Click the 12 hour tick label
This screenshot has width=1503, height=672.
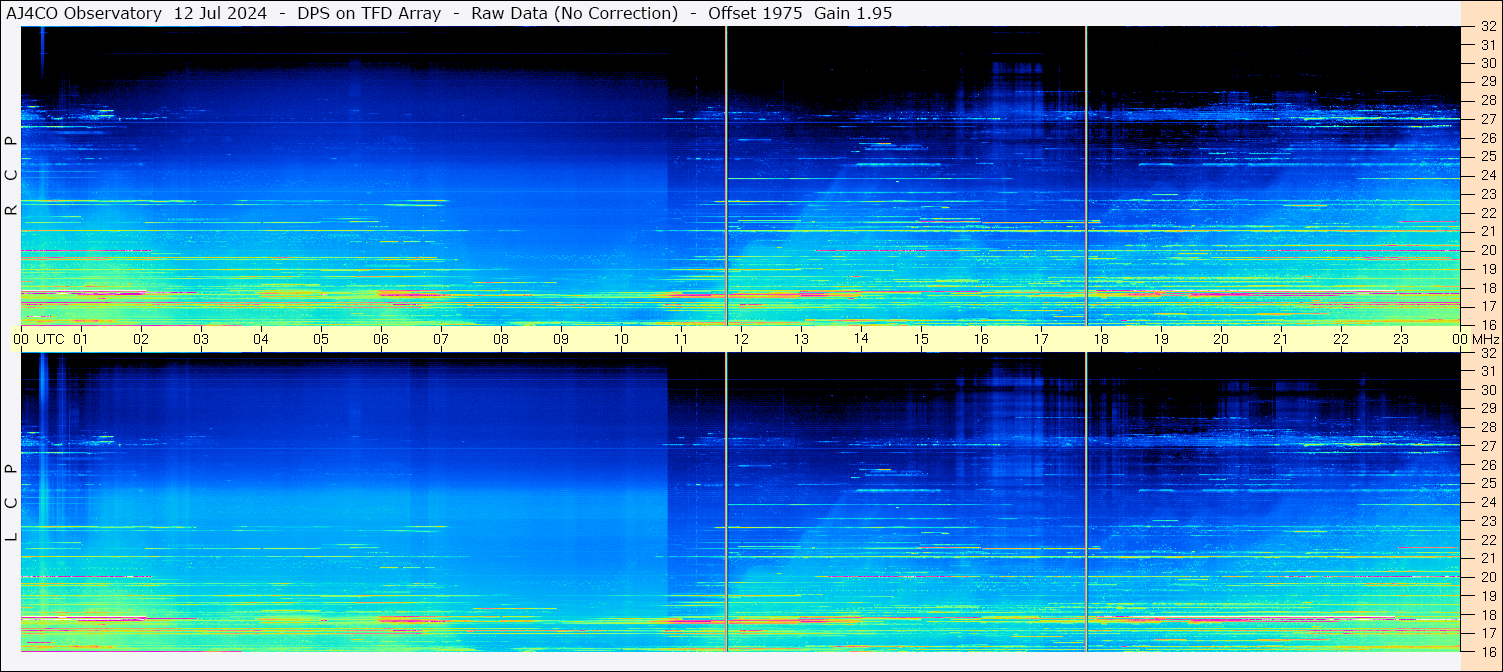click(x=741, y=339)
